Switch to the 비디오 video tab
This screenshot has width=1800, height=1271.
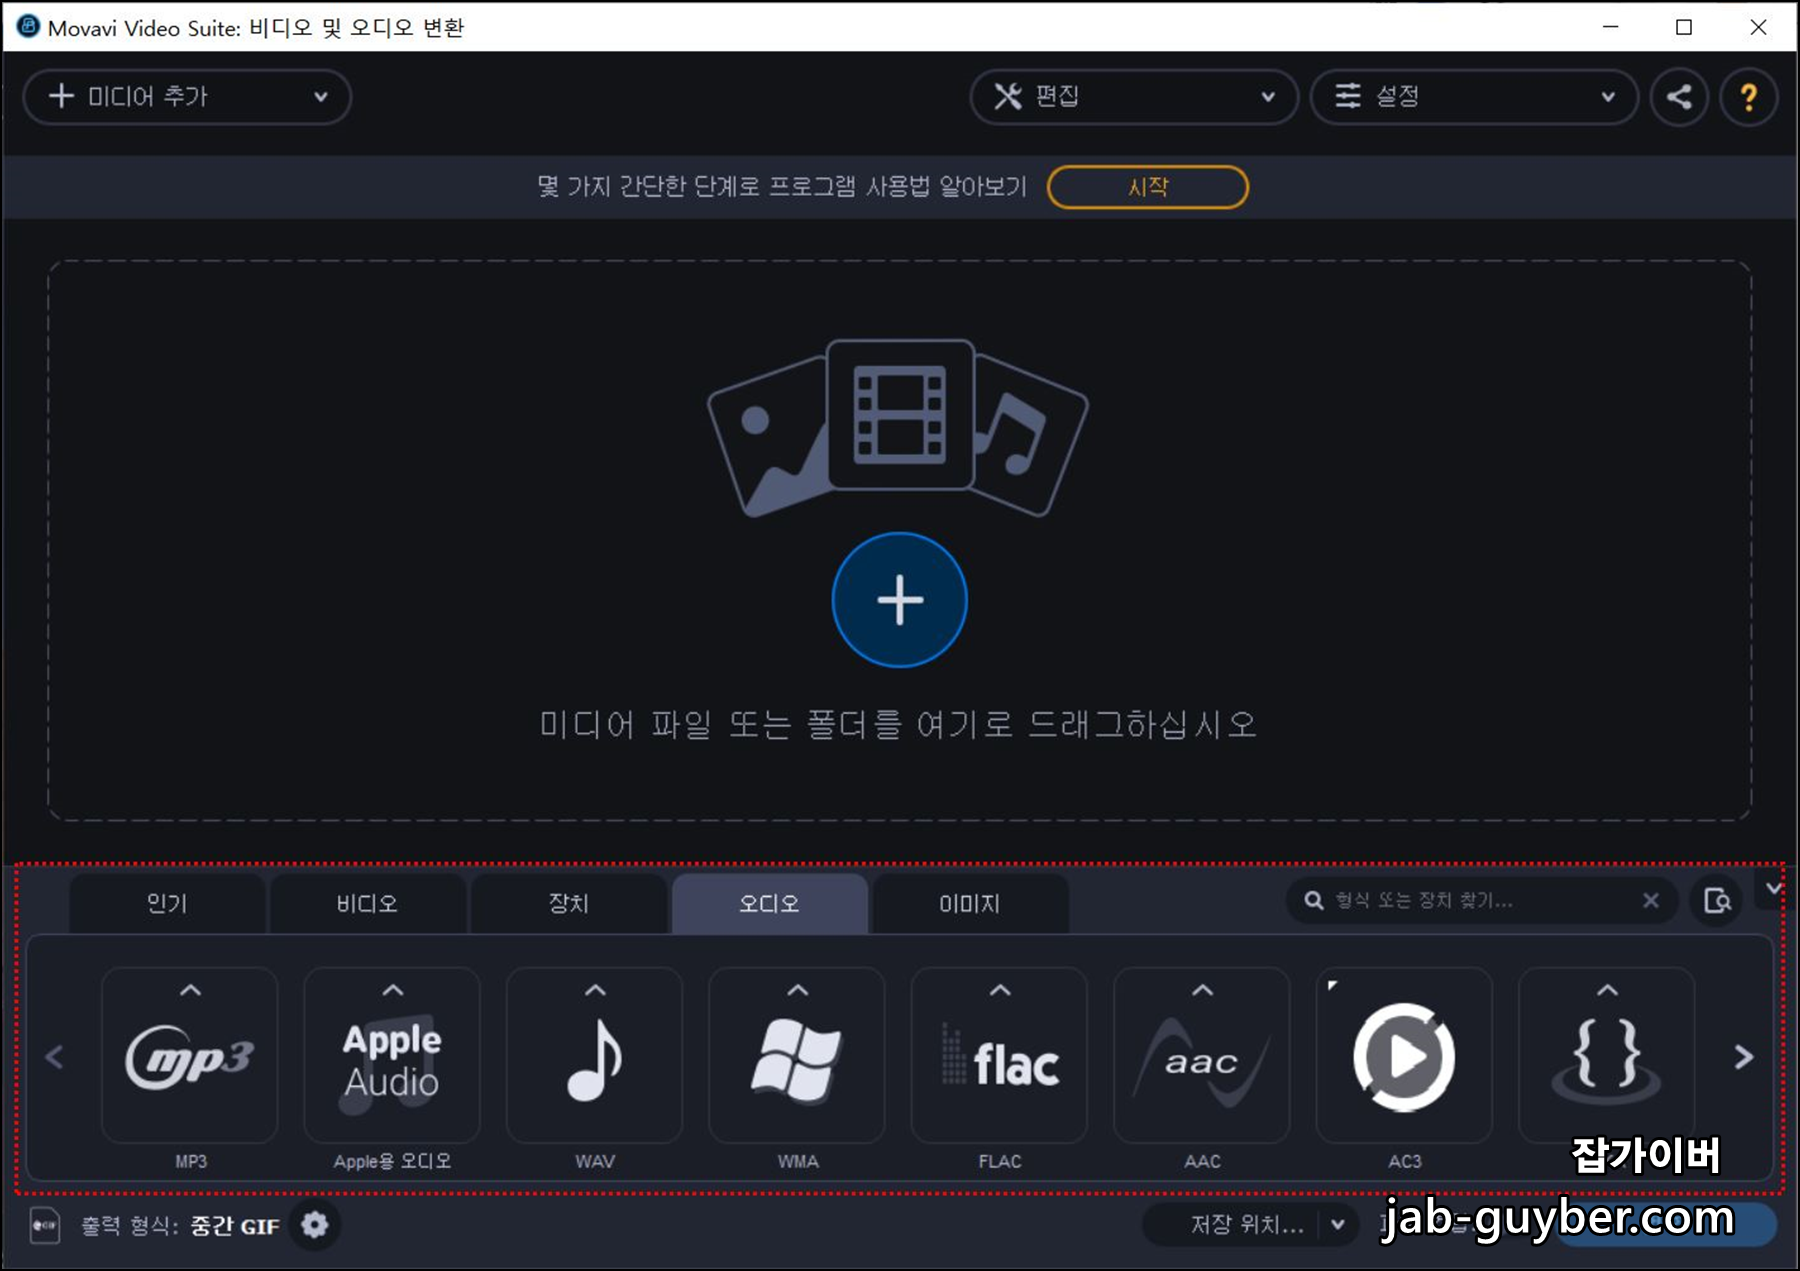tap(367, 904)
